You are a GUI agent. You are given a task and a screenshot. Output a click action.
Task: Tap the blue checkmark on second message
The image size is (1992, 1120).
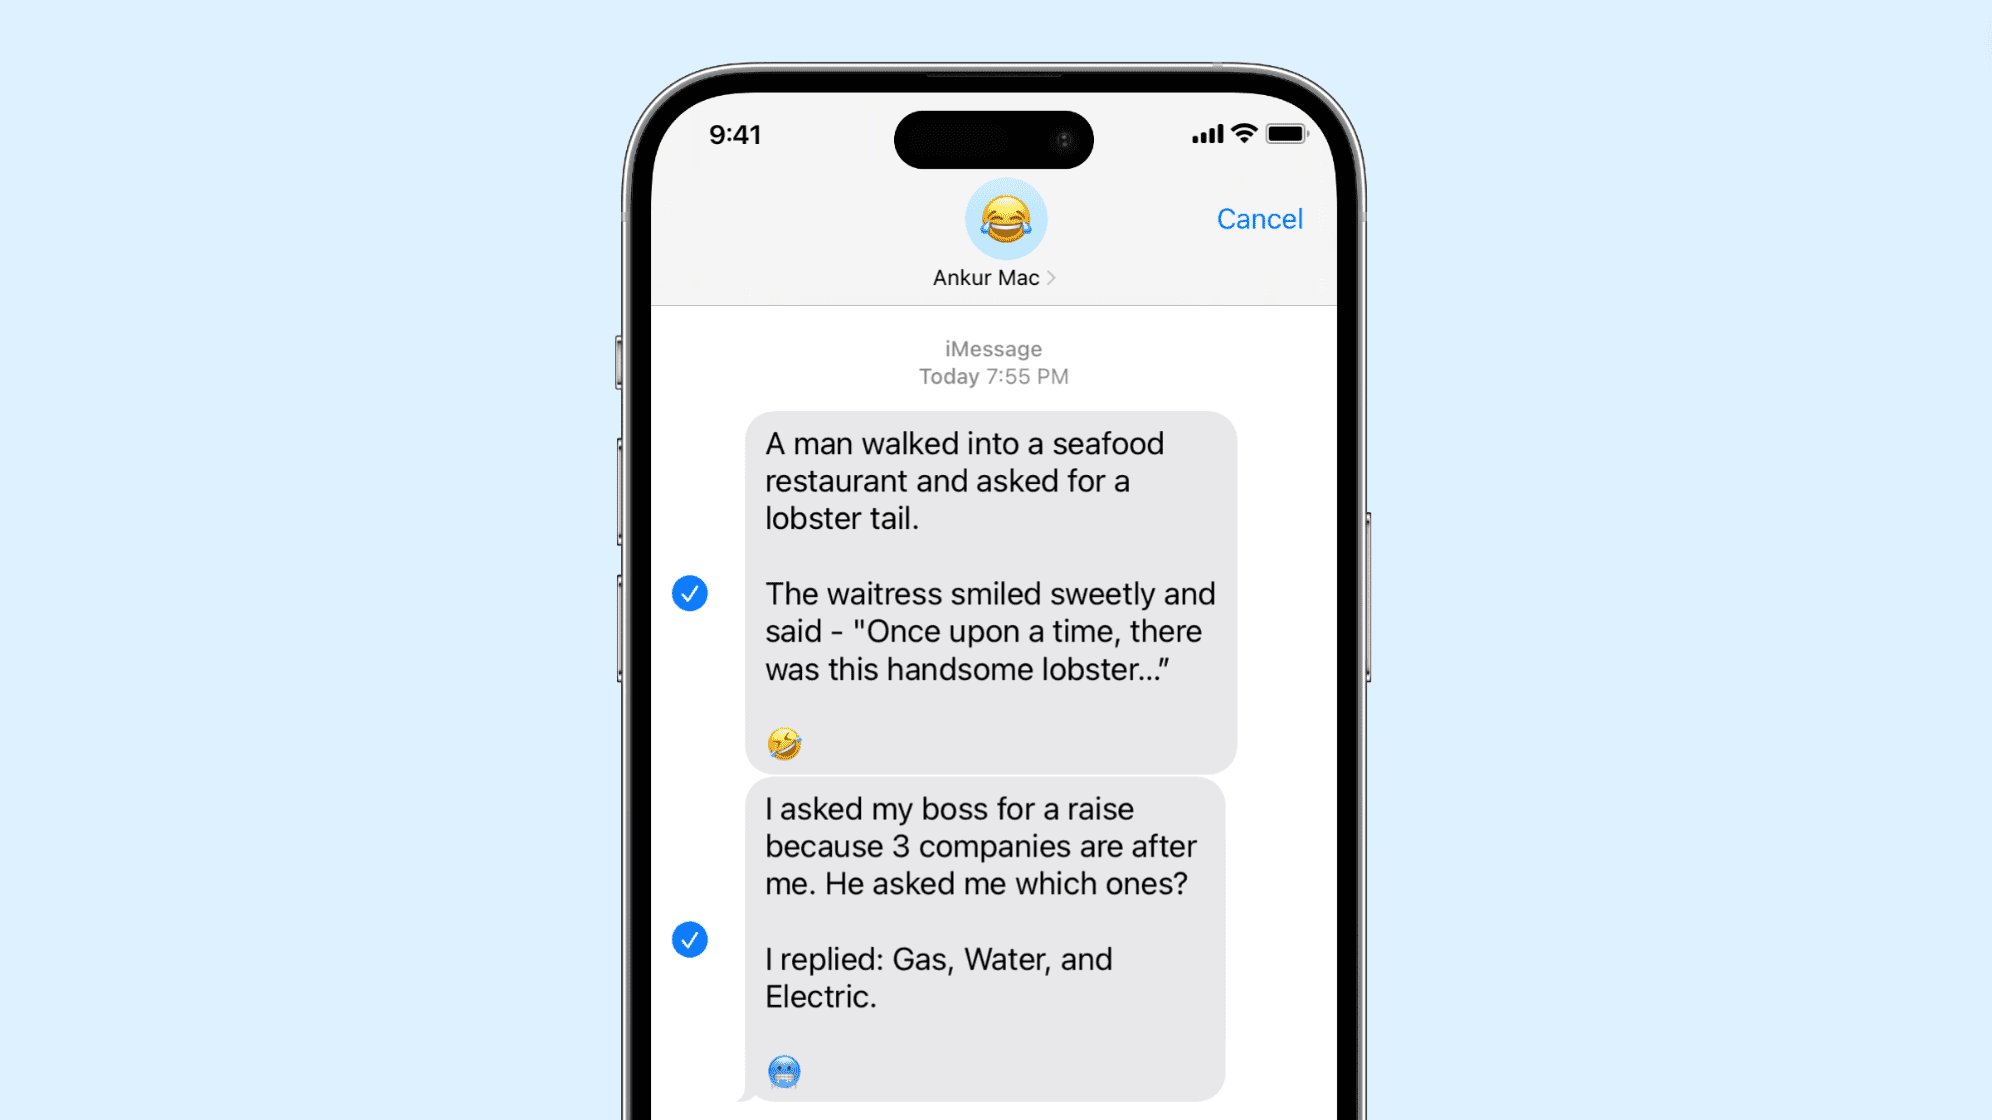click(x=688, y=939)
